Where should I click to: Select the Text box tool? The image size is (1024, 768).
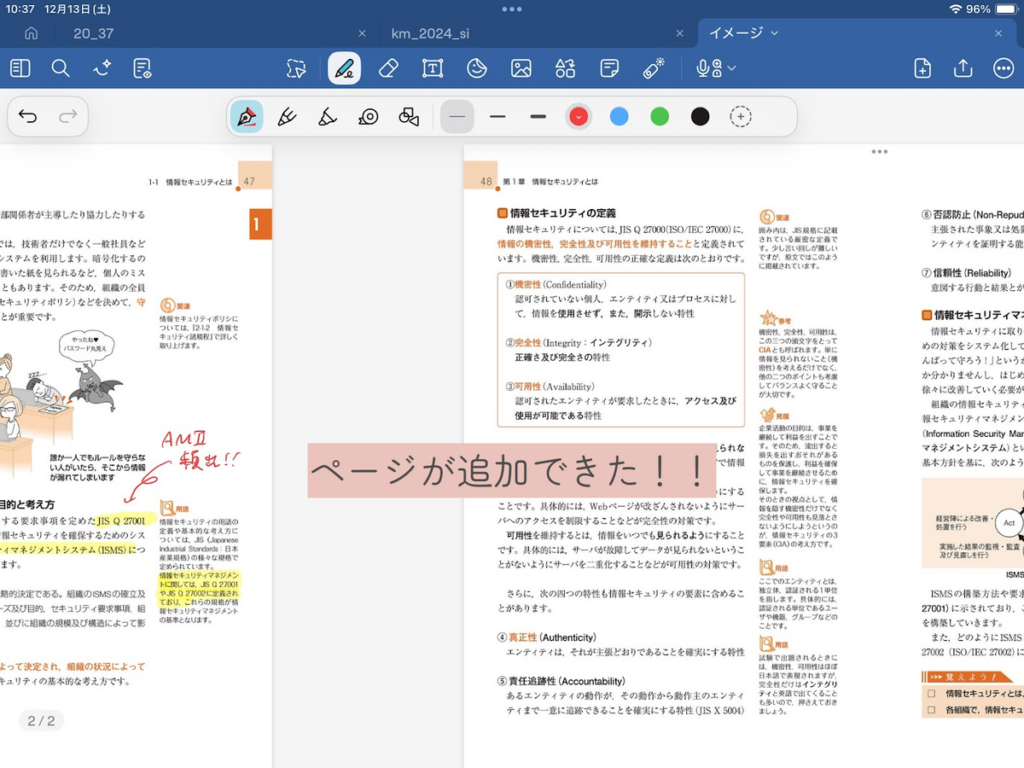pyautogui.click(x=432, y=68)
